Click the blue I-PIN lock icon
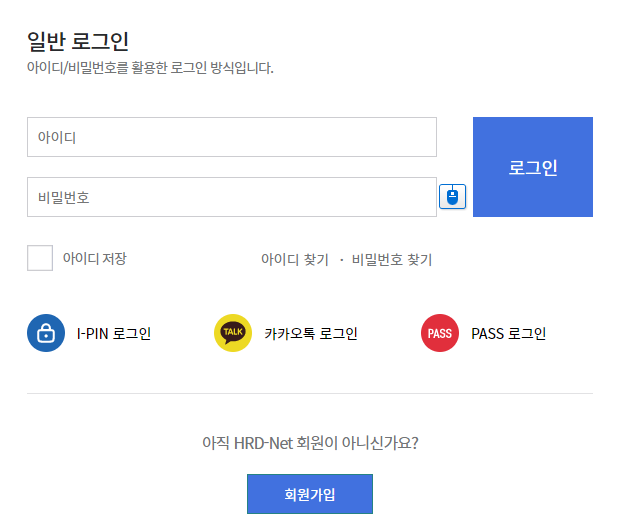The image size is (618, 527). point(46,333)
